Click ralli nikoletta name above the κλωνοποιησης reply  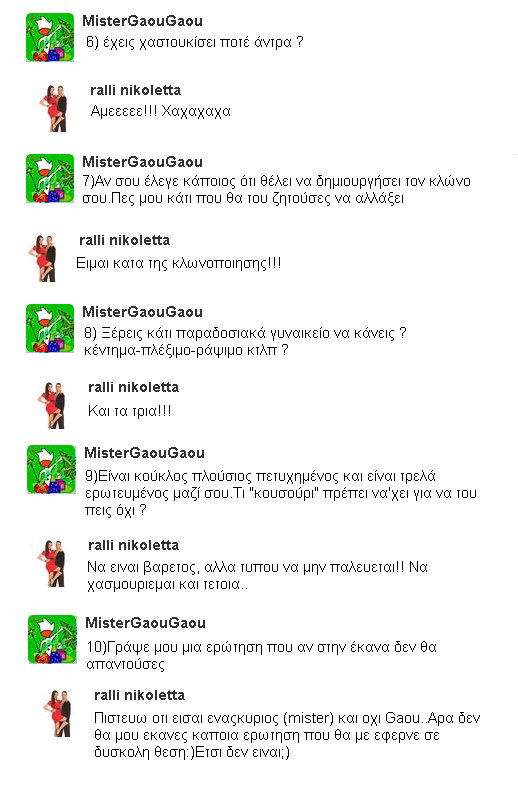click(125, 240)
